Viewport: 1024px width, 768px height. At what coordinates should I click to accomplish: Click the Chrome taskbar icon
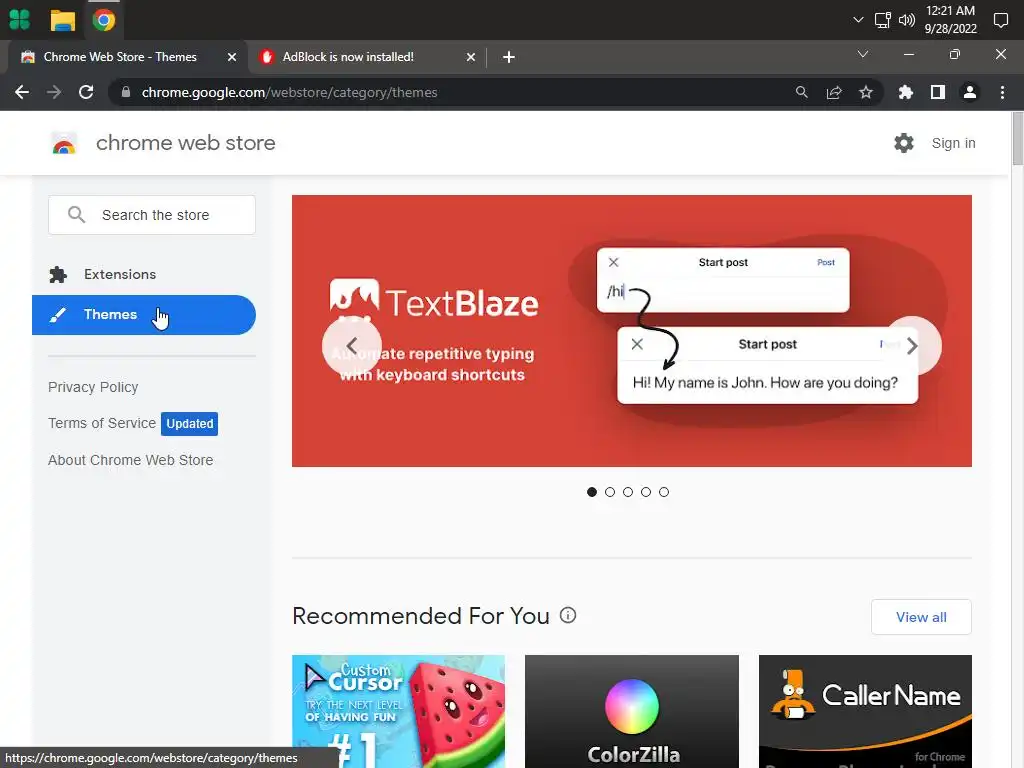(x=104, y=20)
